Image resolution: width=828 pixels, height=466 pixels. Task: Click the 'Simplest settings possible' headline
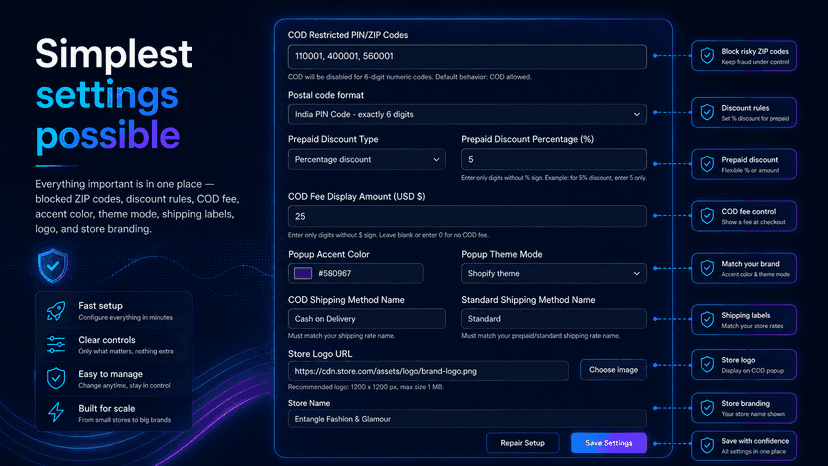(114, 94)
